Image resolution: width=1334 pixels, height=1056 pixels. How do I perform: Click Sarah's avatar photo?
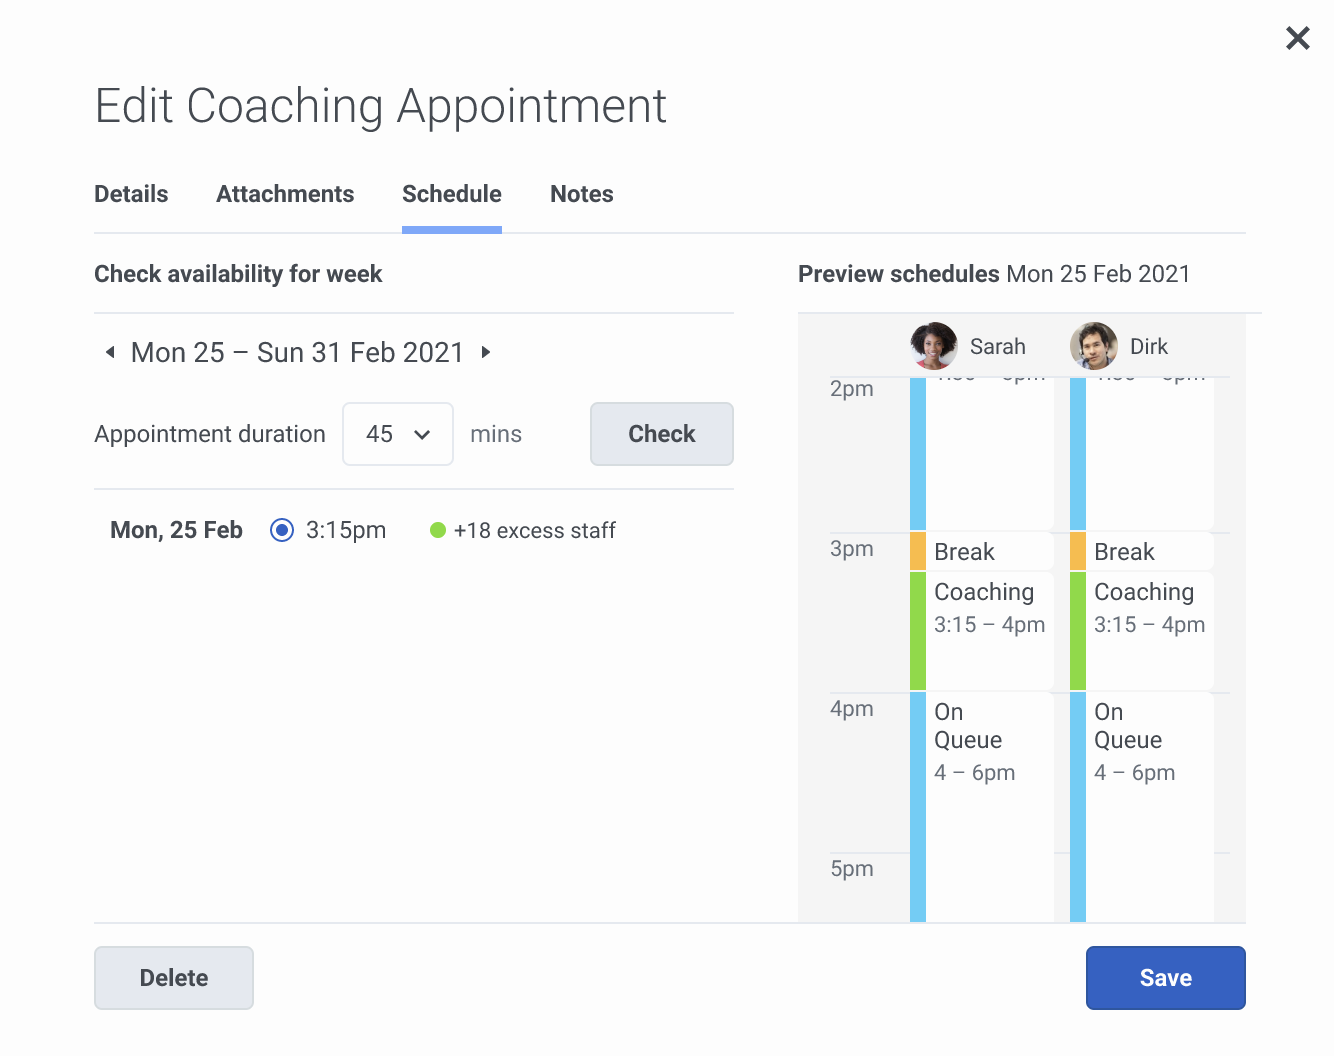pyautogui.click(x=933, y=346)
